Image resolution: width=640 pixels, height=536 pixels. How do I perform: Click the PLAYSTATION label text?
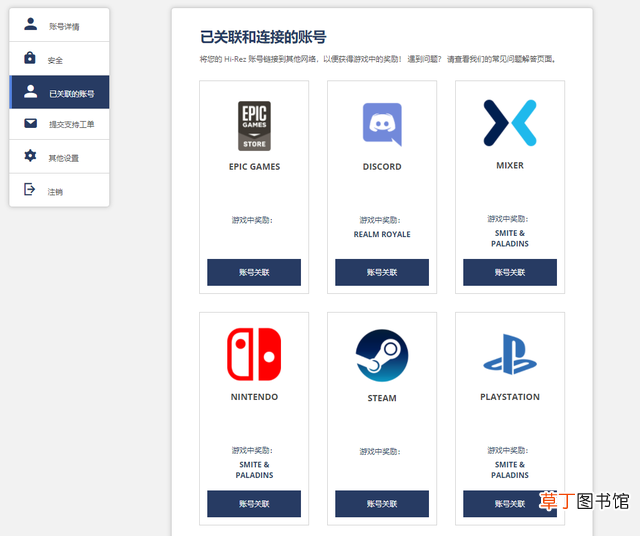pyautogui.click(x=510, y=397)
